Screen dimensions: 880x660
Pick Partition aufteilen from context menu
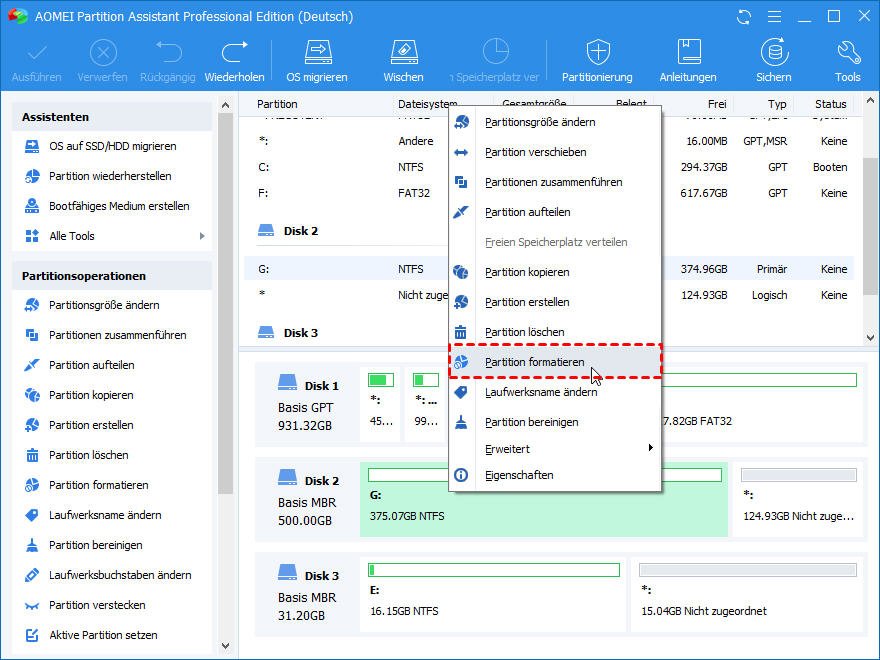[x=554, y=212]
